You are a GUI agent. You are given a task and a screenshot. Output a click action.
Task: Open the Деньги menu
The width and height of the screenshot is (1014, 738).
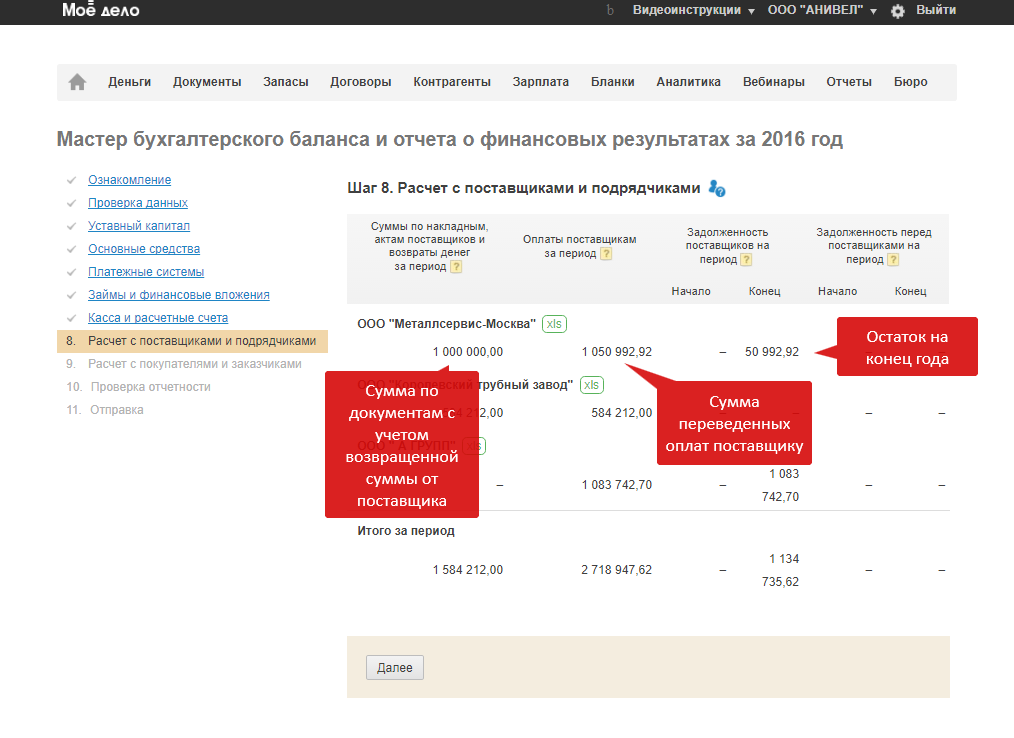point(129,82)
